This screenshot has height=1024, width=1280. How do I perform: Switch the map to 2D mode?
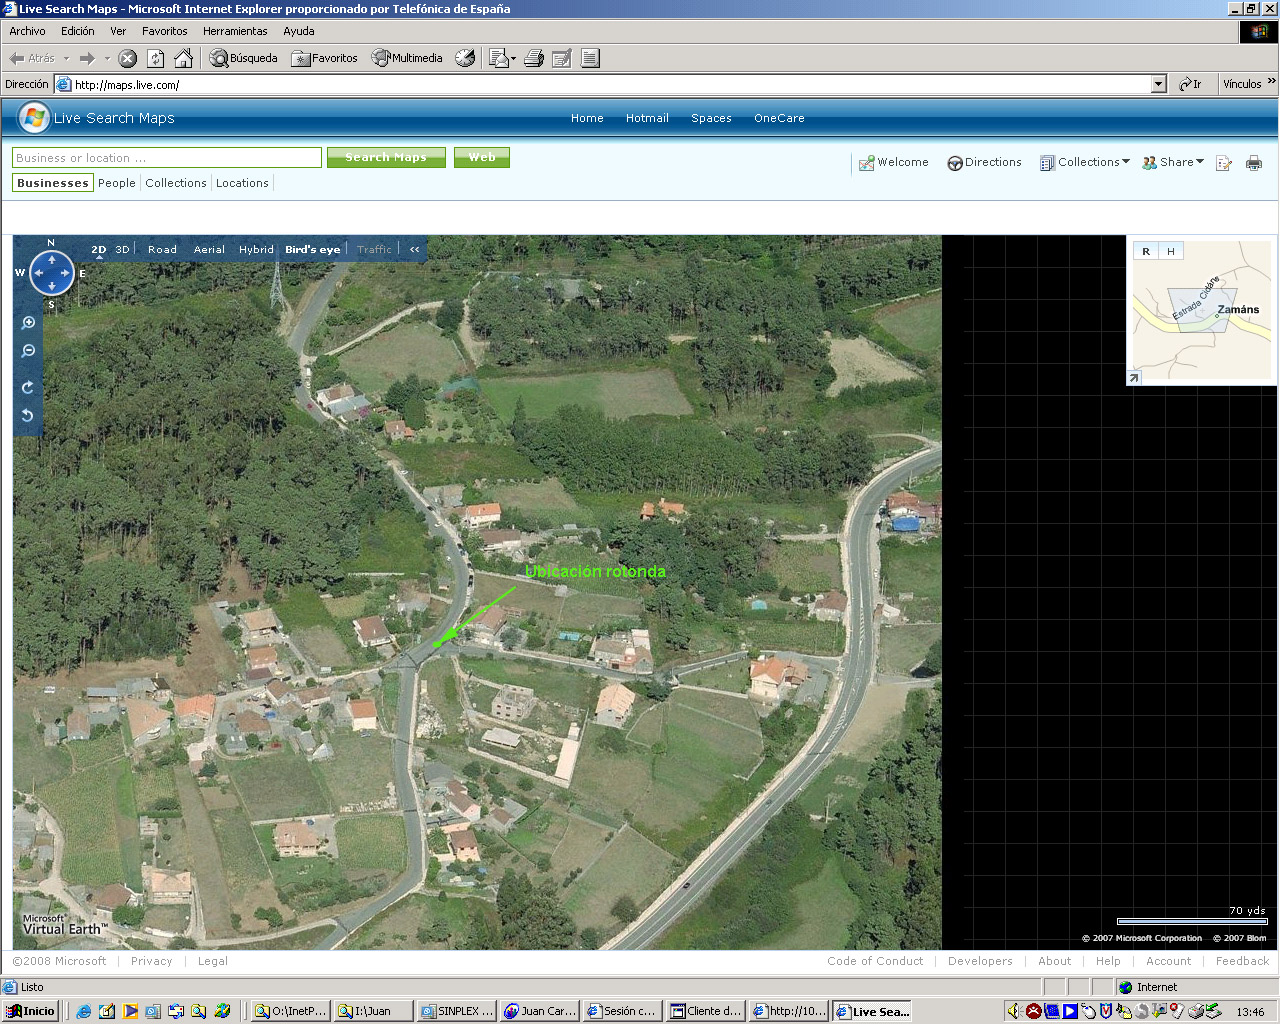[x=98, y=250]
